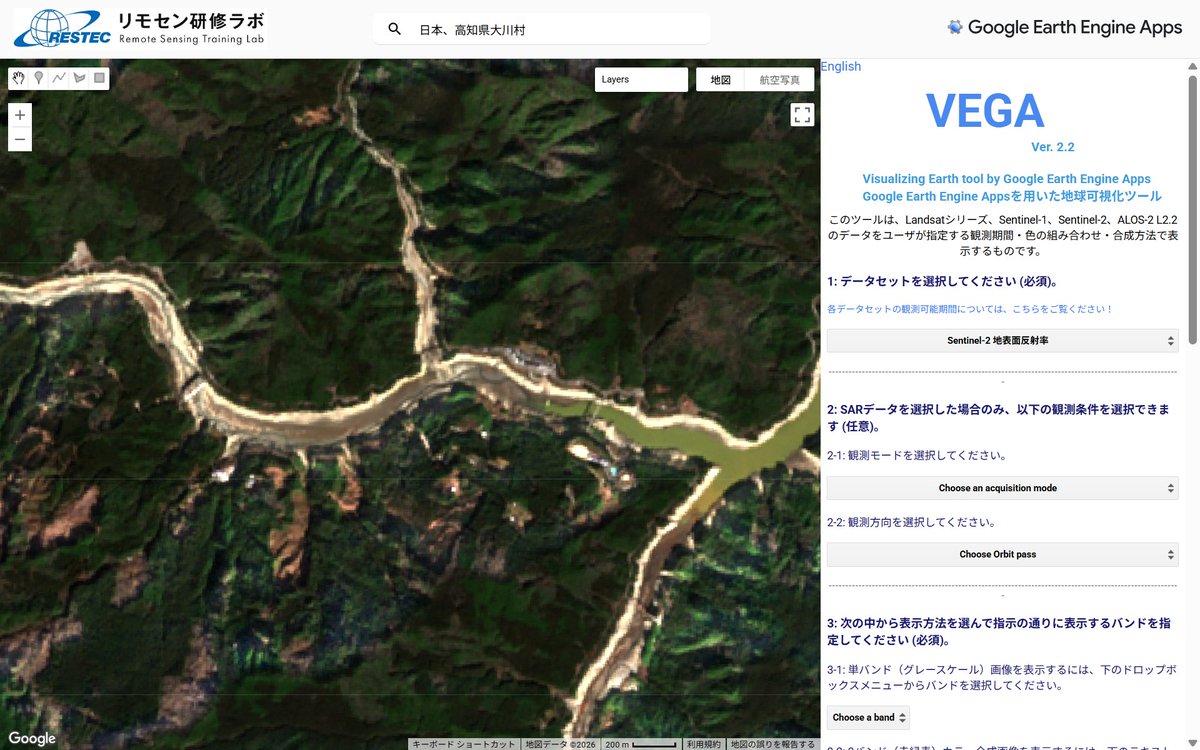This screenshot has height=750, width=1200.
Task: Switch to 航空写真 satellite view
Action: 780,79
